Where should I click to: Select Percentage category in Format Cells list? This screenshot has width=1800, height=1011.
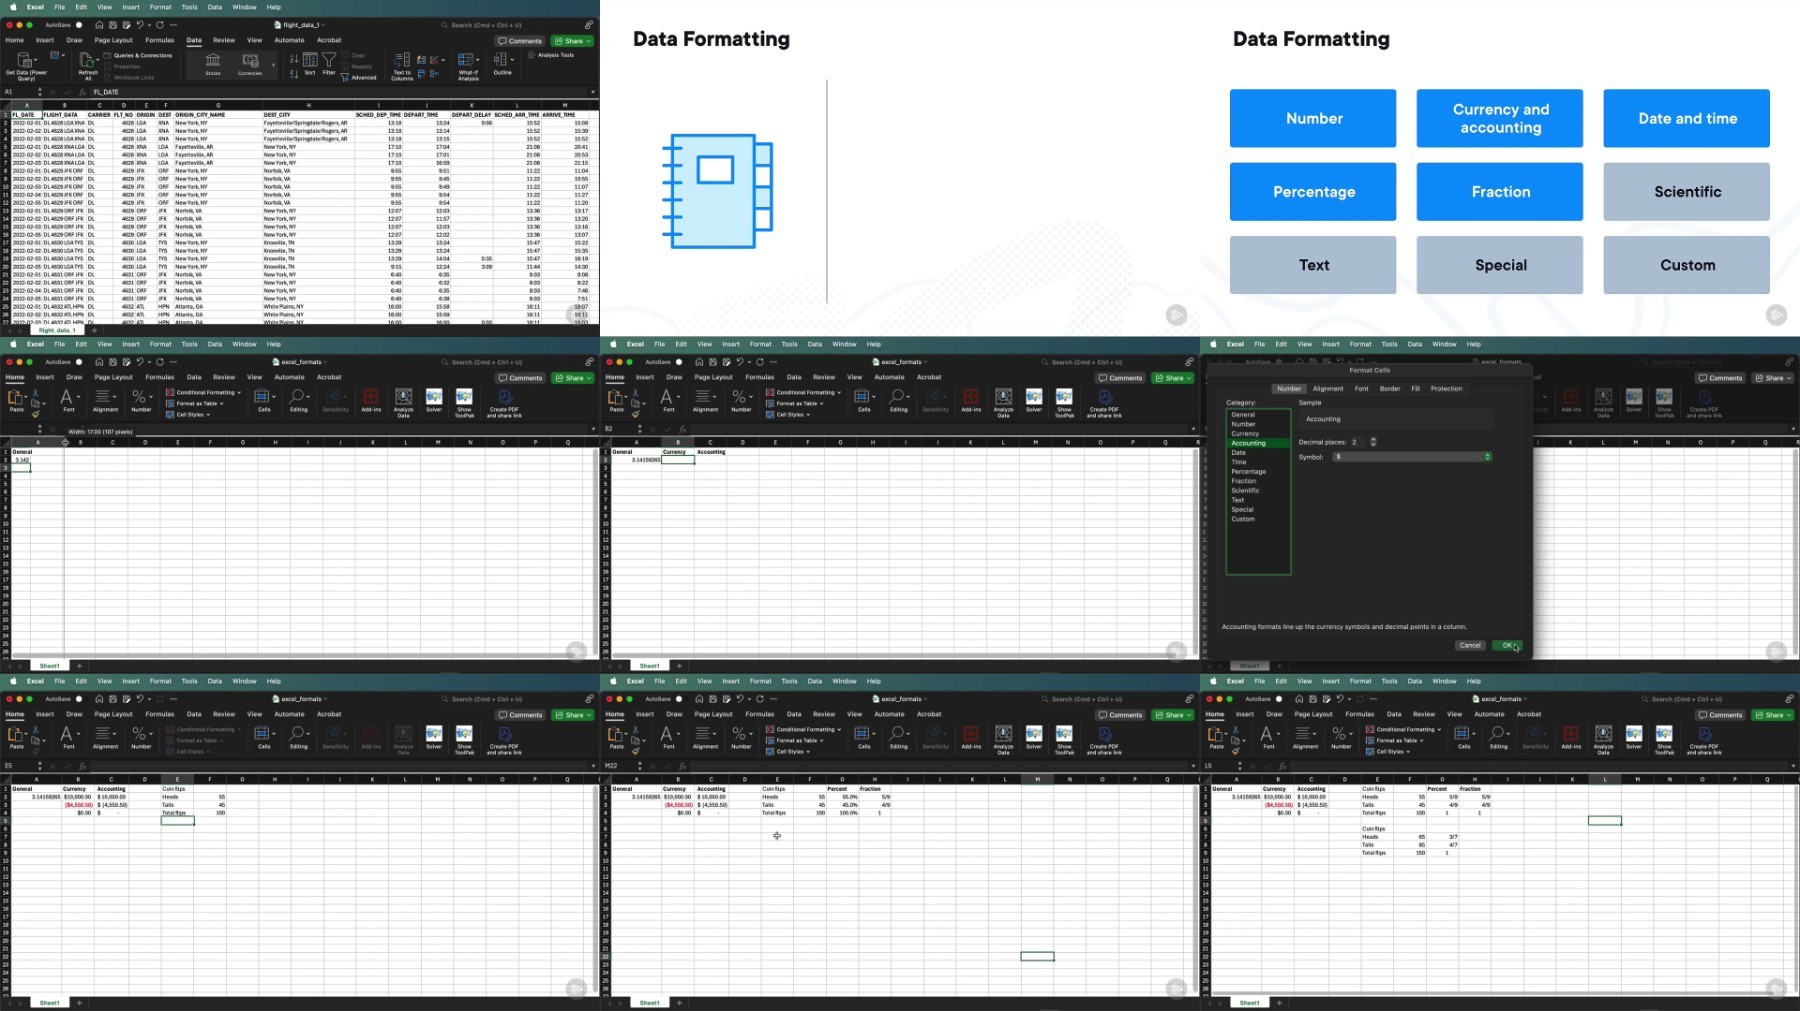[1249, 472]
